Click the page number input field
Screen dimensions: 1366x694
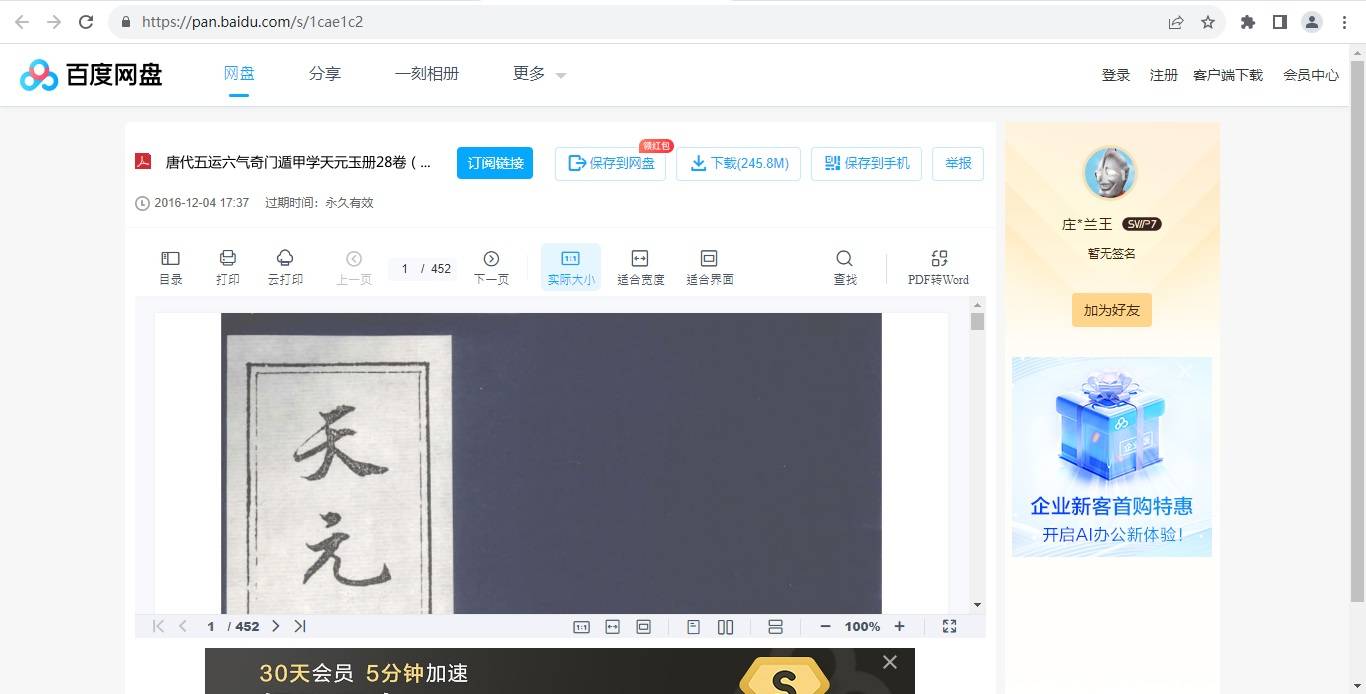pos(405,268)
